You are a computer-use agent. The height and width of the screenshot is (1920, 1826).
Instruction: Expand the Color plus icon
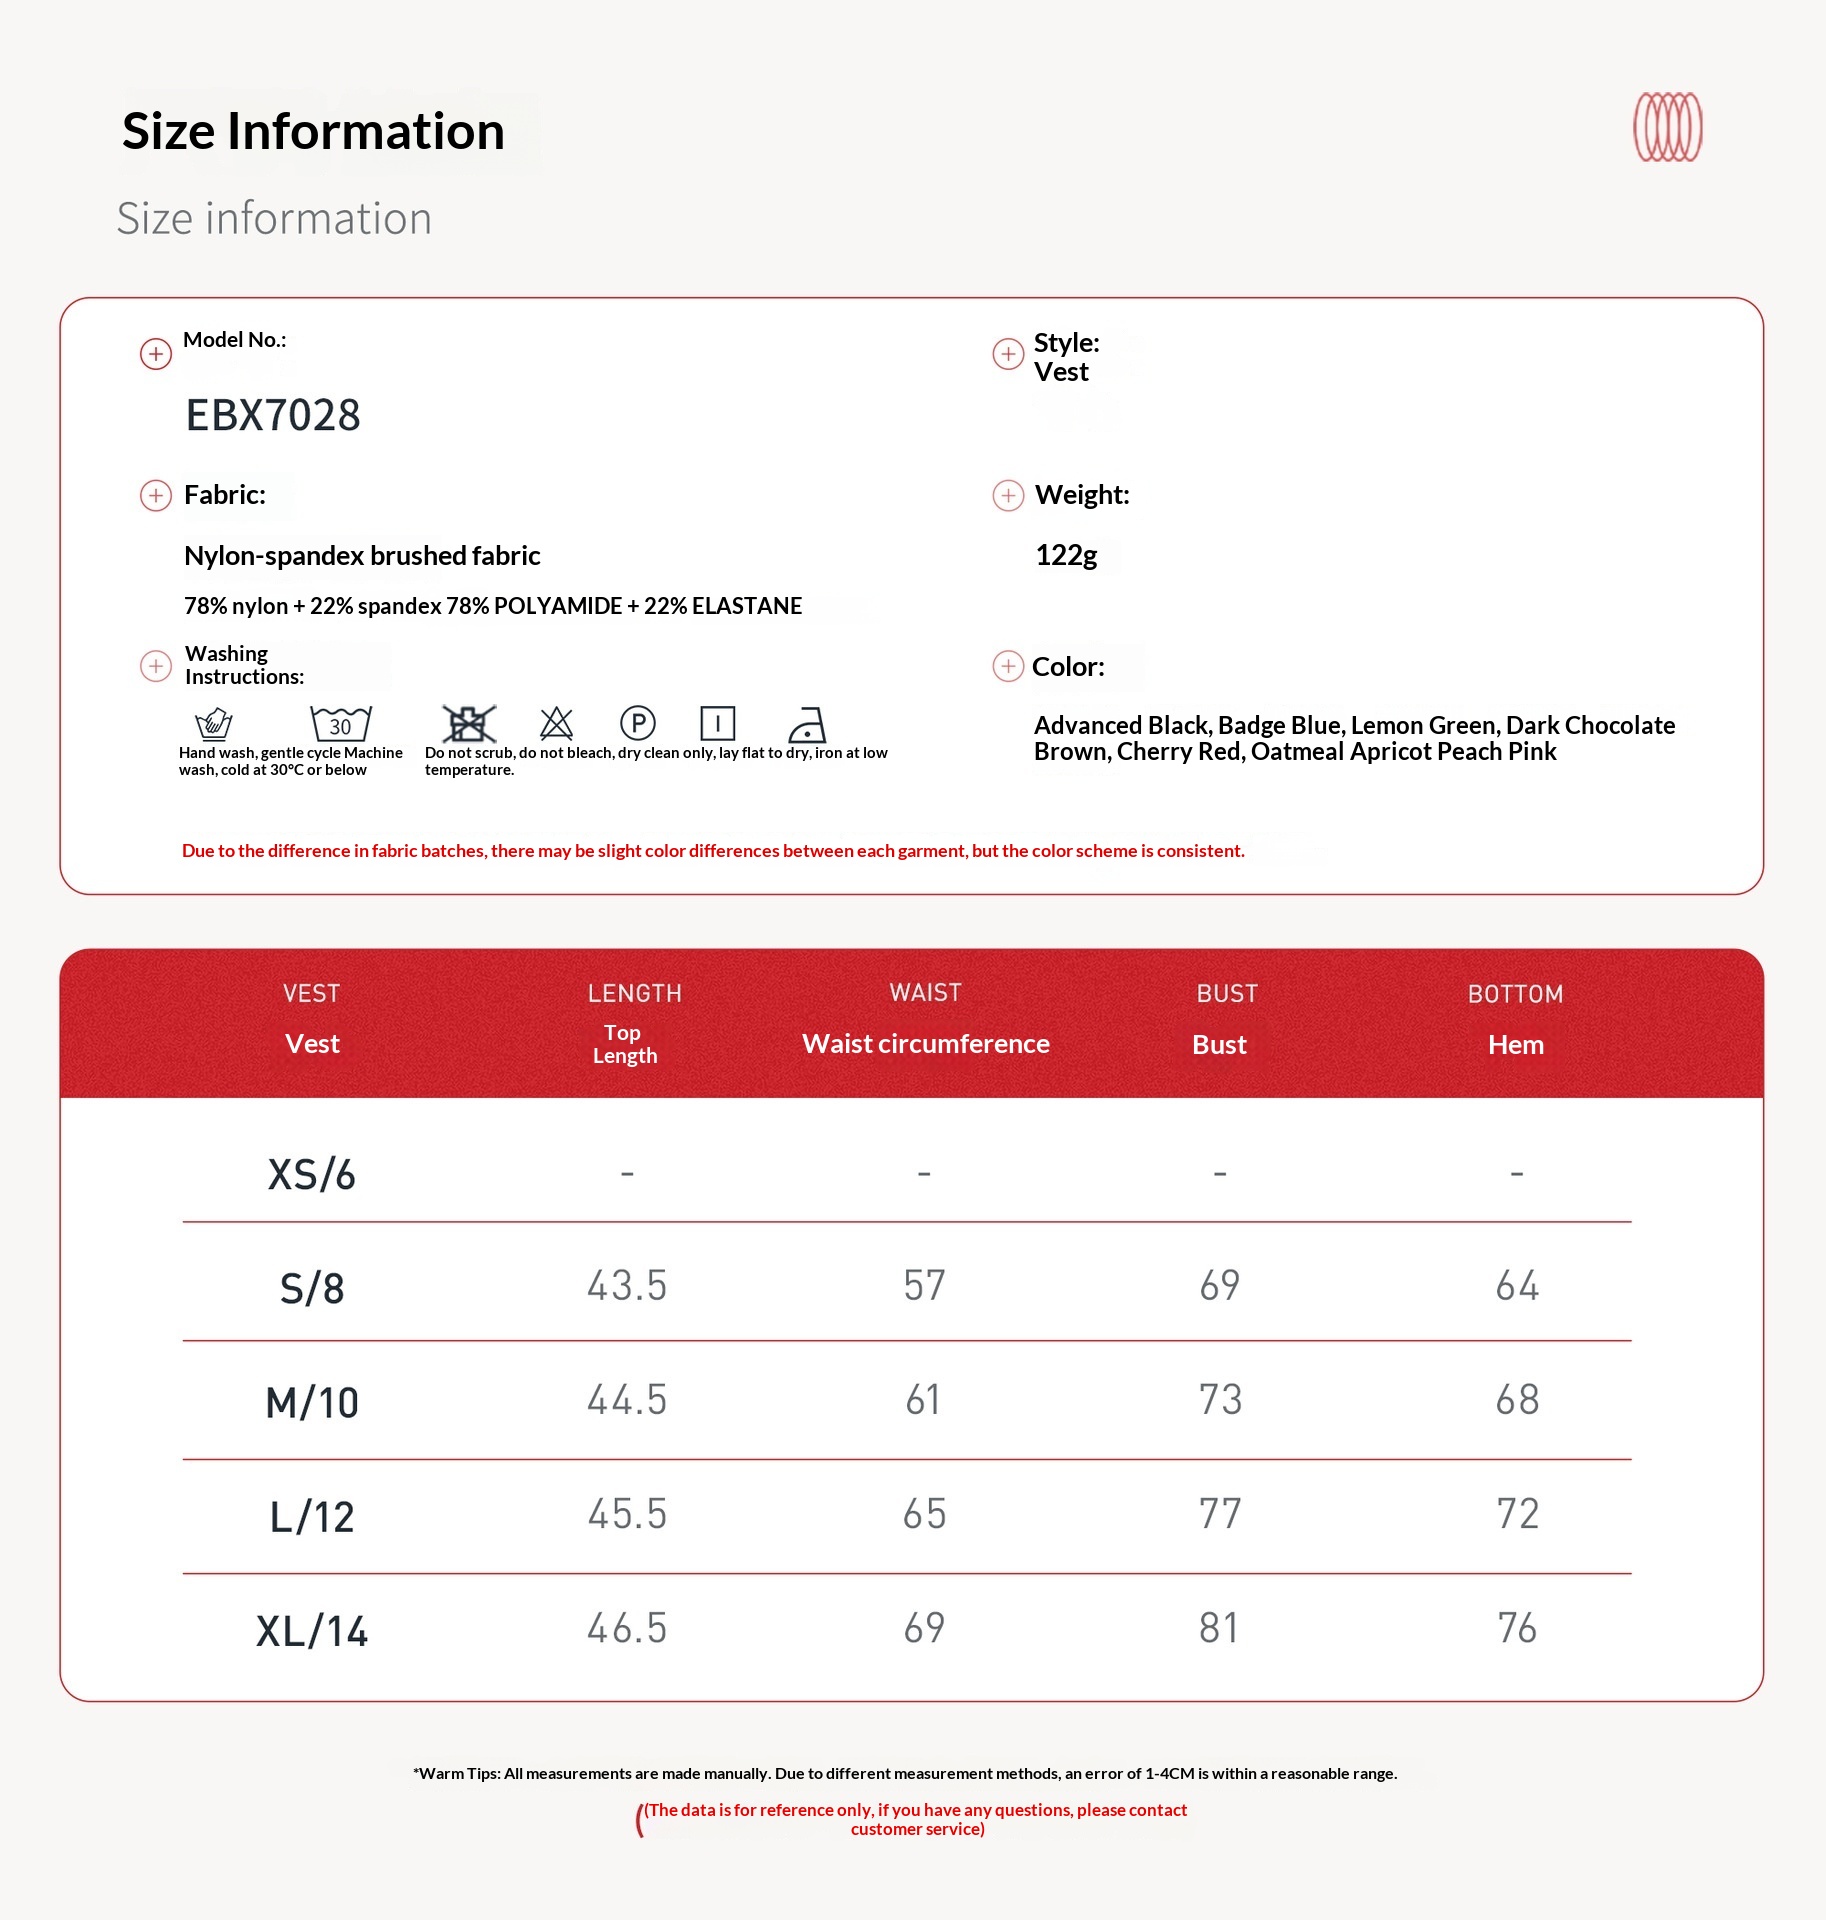pos(1007,666)
